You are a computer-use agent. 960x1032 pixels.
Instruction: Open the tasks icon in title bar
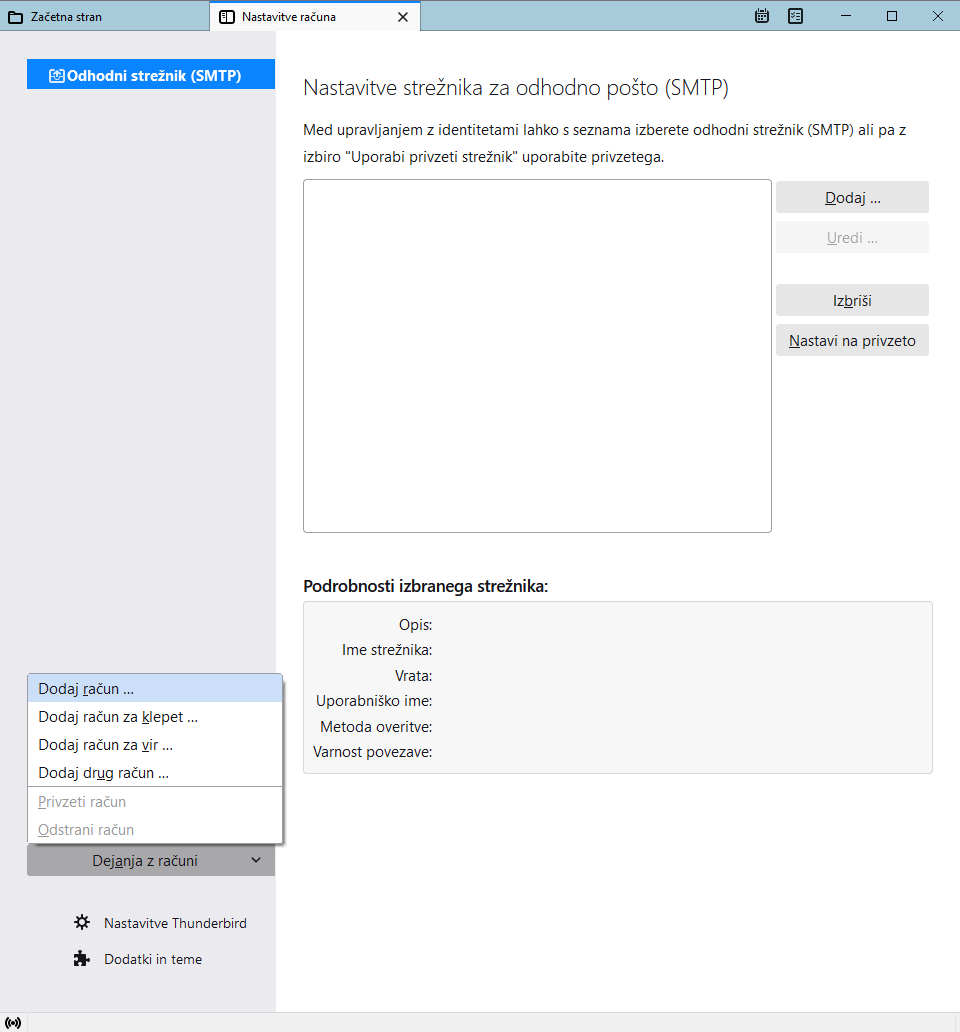[795, 16]
